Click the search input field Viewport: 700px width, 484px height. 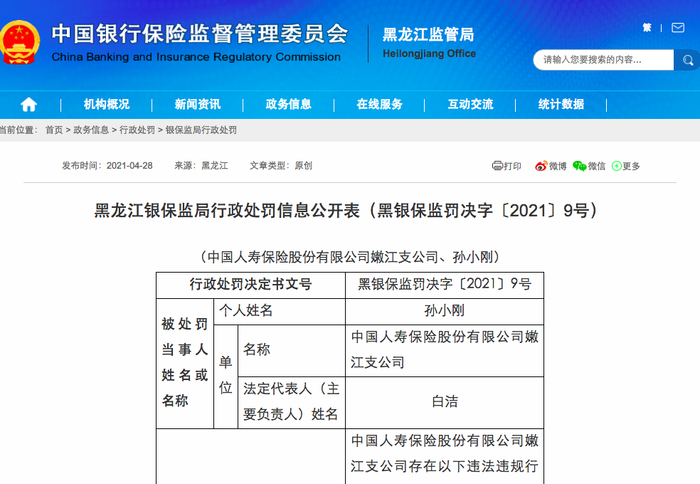pyautogui.click(x=603, y=60)
